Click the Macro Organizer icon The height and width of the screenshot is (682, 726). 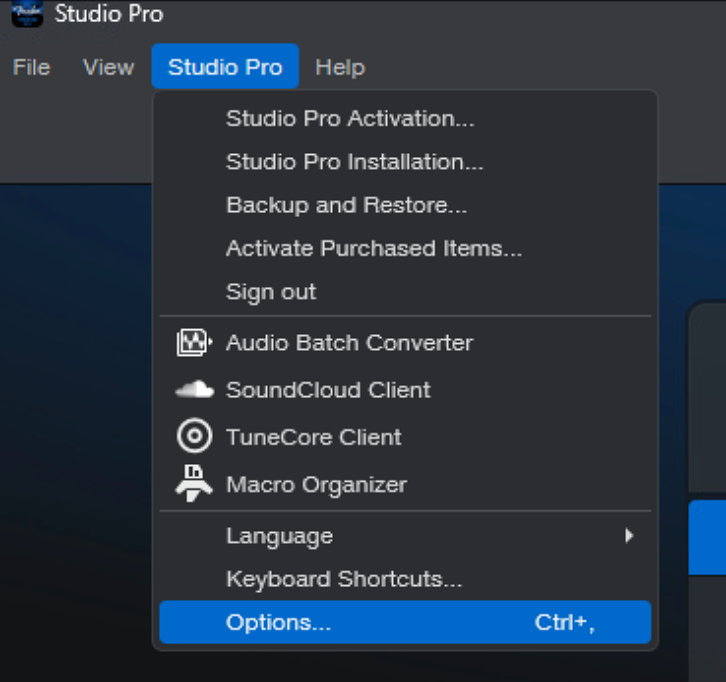(194, 483)
